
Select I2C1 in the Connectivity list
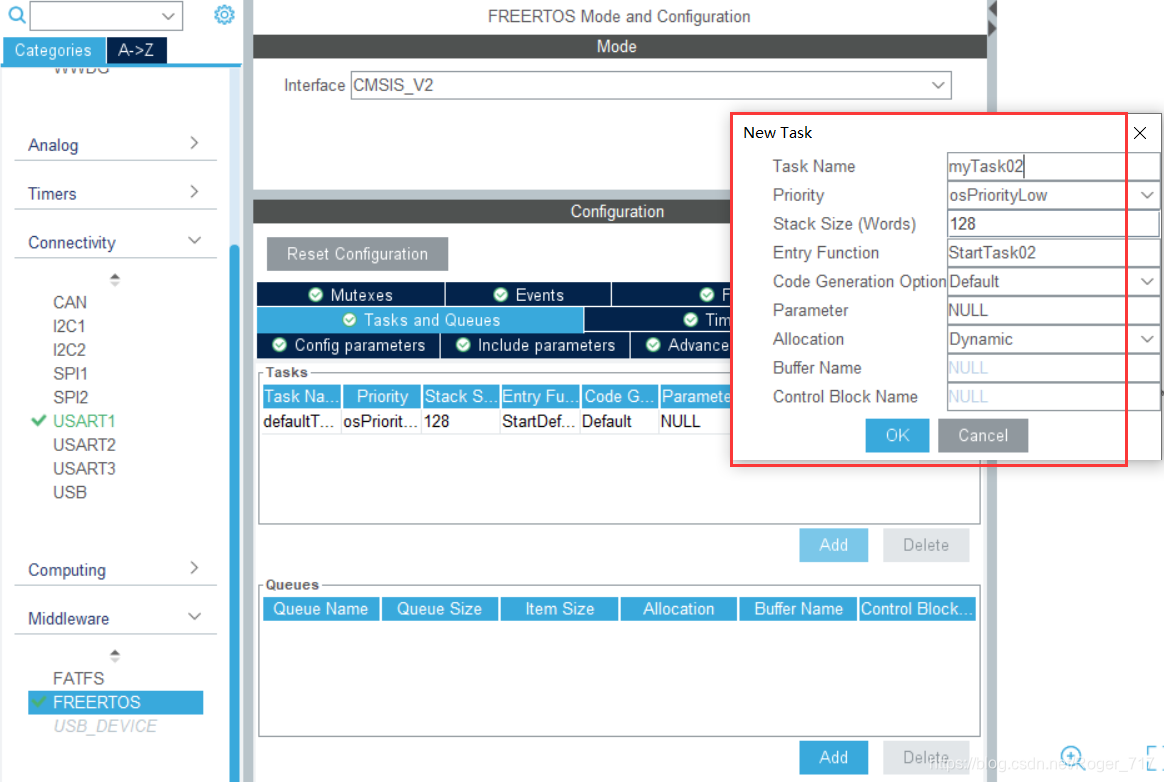click(x=69, y=326)
